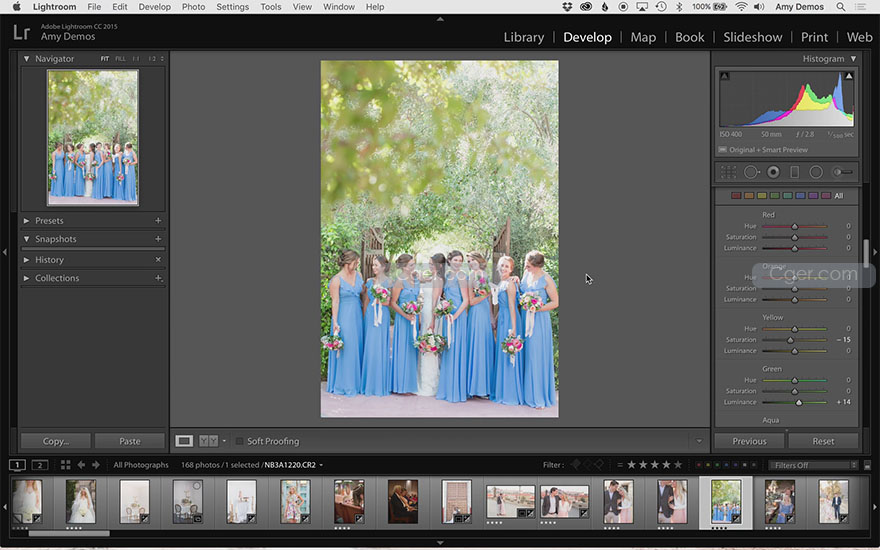This screenshot has height=550, width=880.
Task: Go back to previous source arrow
Action: 81,465
